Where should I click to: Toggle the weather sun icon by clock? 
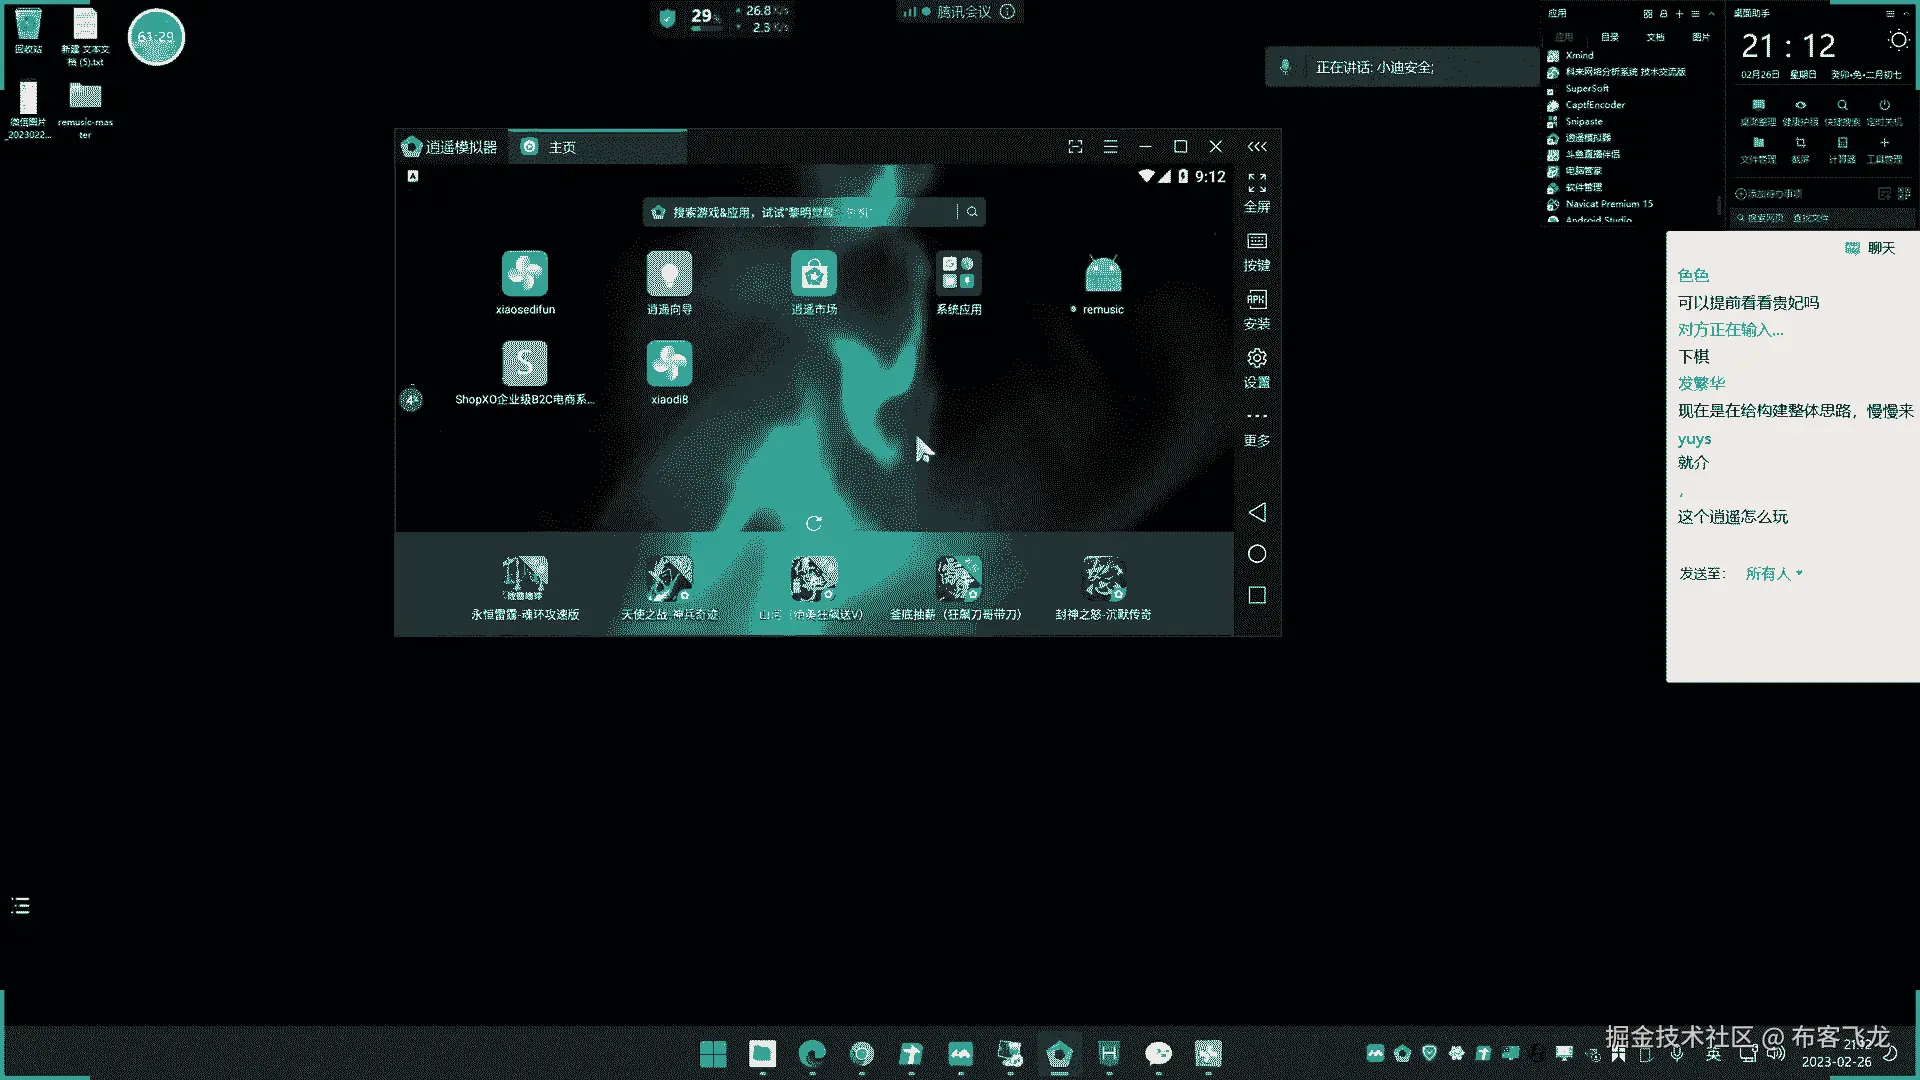tap(1897, 40)
